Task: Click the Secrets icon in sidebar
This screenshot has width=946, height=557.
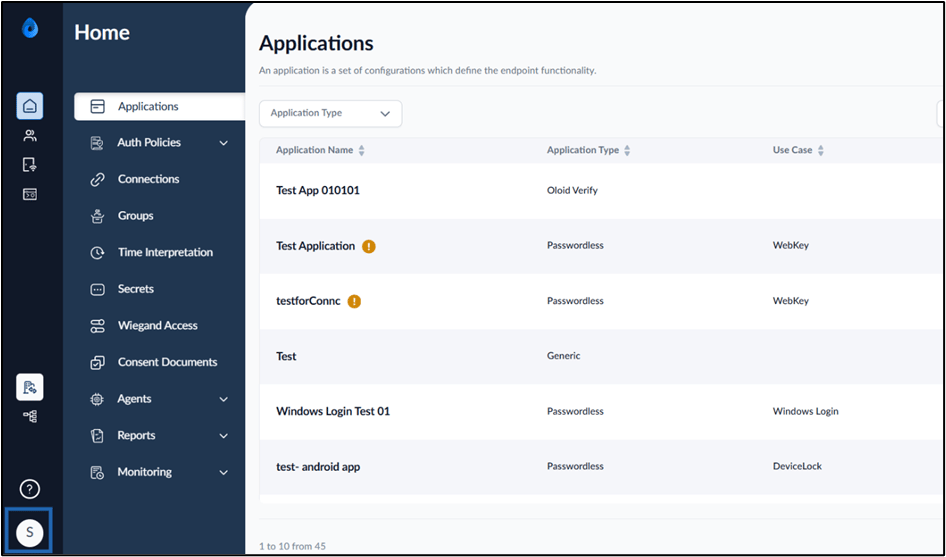Action: point(97,289)
